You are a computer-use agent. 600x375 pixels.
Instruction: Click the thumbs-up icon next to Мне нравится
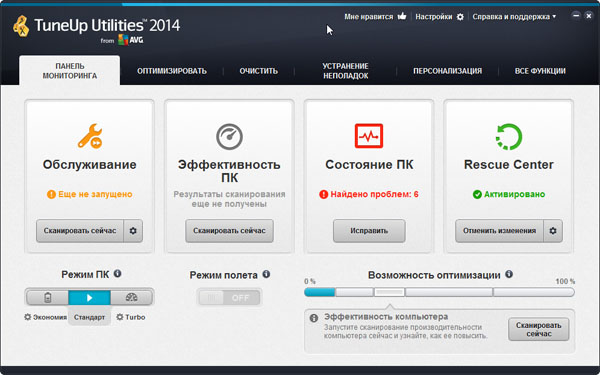pyautogui.click(x=402, y=16)
